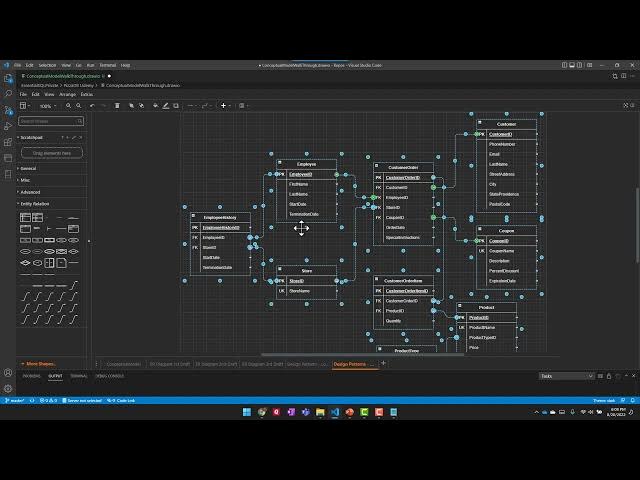Open the Search view in the activity bar
640x480 pixels.
click(x=8, y=93)
